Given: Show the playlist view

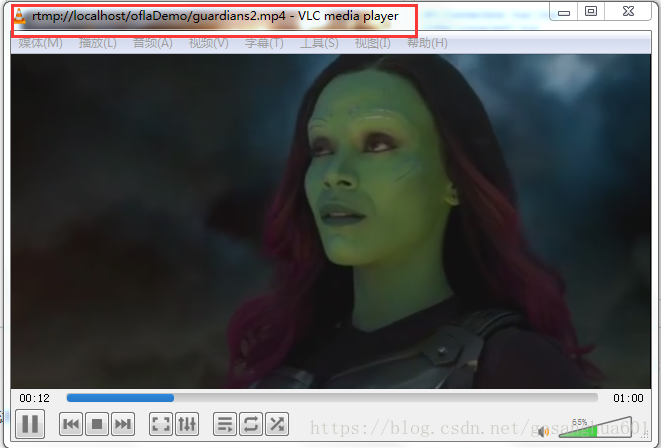Looking at the screenshot, I should pyautogui.click(x=225, y=424).
